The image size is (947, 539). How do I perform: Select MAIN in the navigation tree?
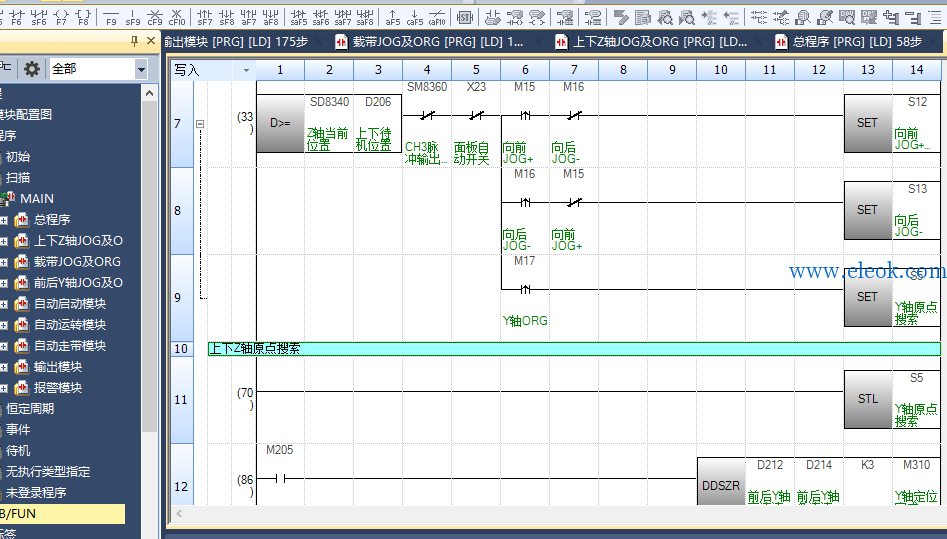click(37, 199)
